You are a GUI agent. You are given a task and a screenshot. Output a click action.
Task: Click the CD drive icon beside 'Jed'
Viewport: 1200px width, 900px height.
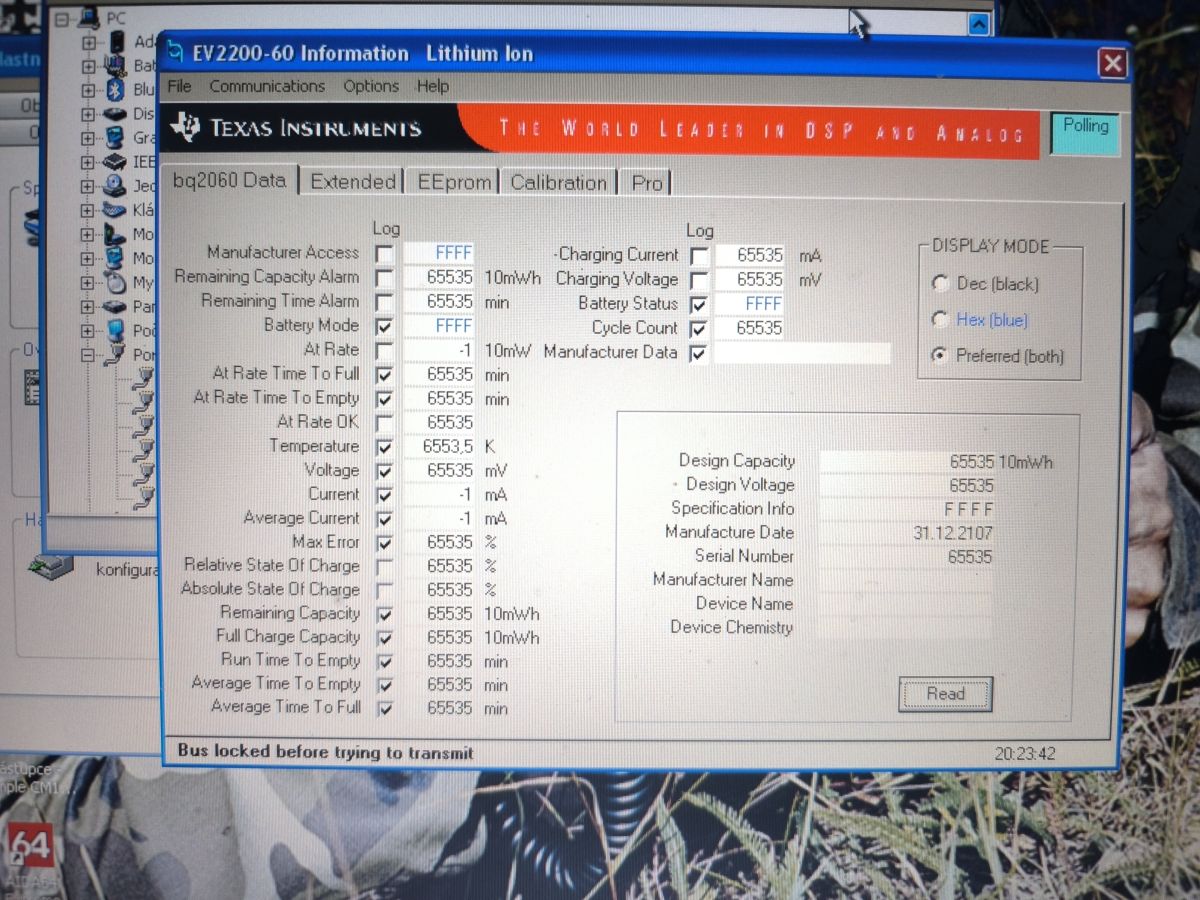(x=116, y=186)
